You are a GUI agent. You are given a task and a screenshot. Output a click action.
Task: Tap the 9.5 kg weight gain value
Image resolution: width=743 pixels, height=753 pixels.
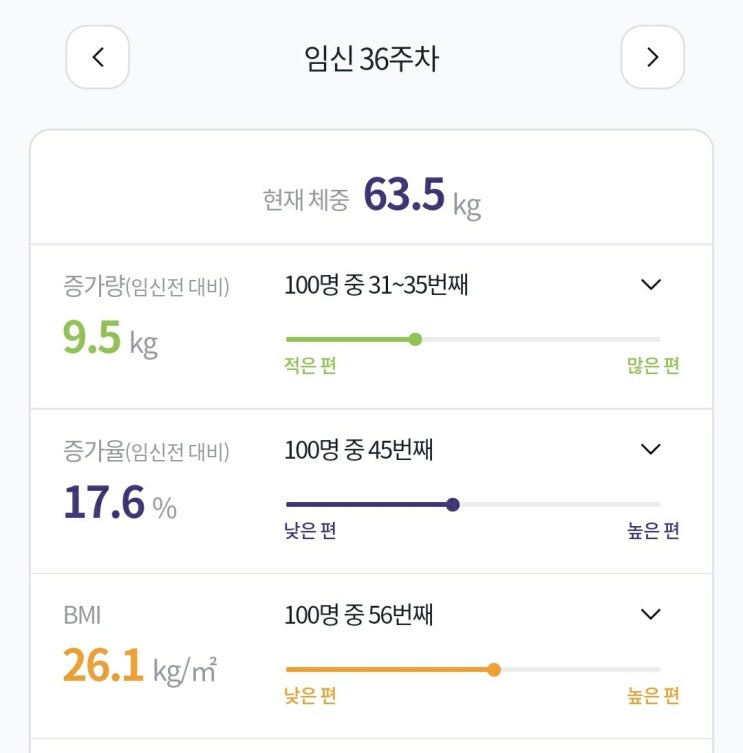(110, 339)
